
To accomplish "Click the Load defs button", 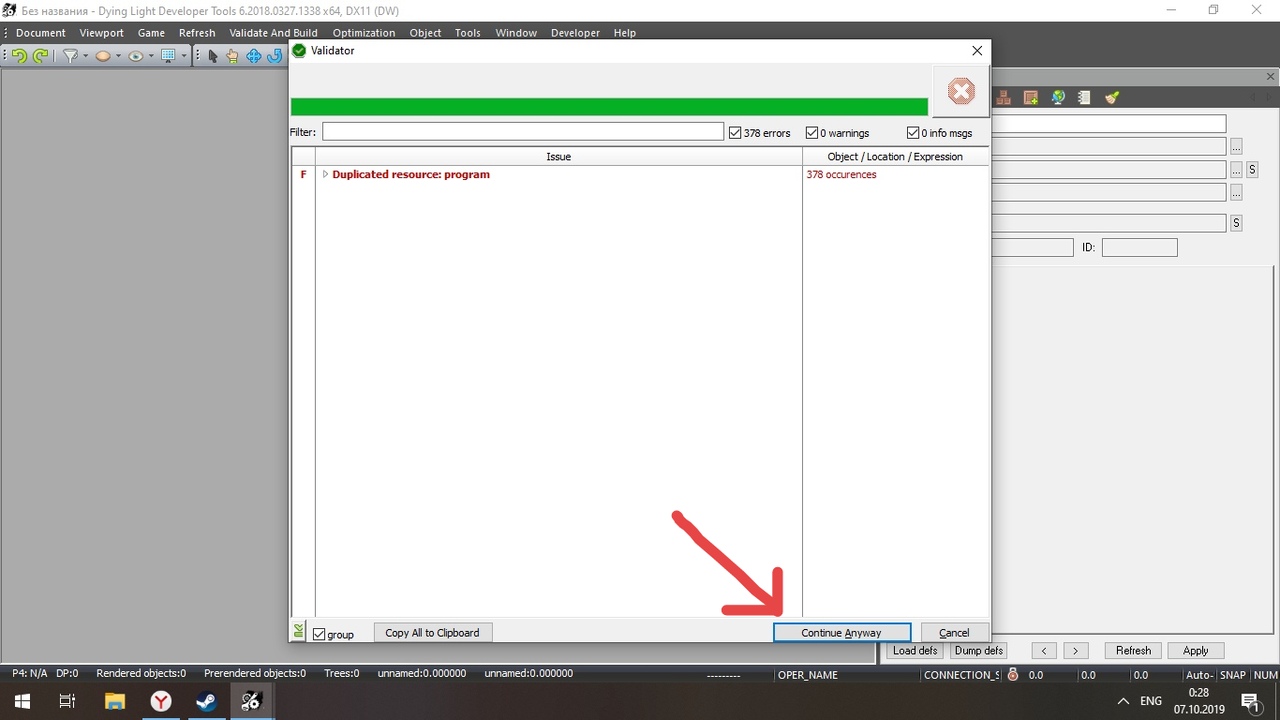I will 915,651.
